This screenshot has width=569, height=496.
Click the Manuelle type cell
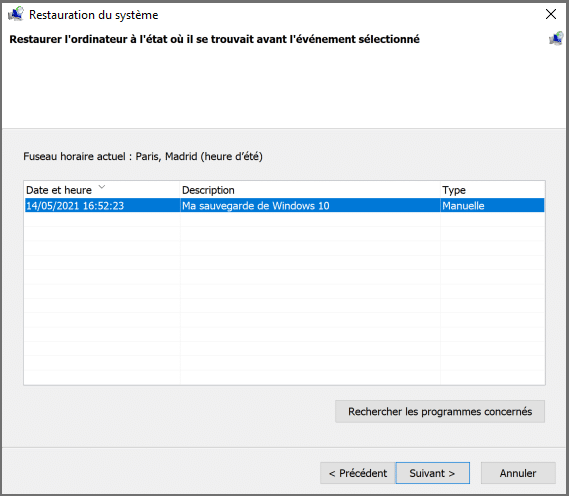point(463,206)
